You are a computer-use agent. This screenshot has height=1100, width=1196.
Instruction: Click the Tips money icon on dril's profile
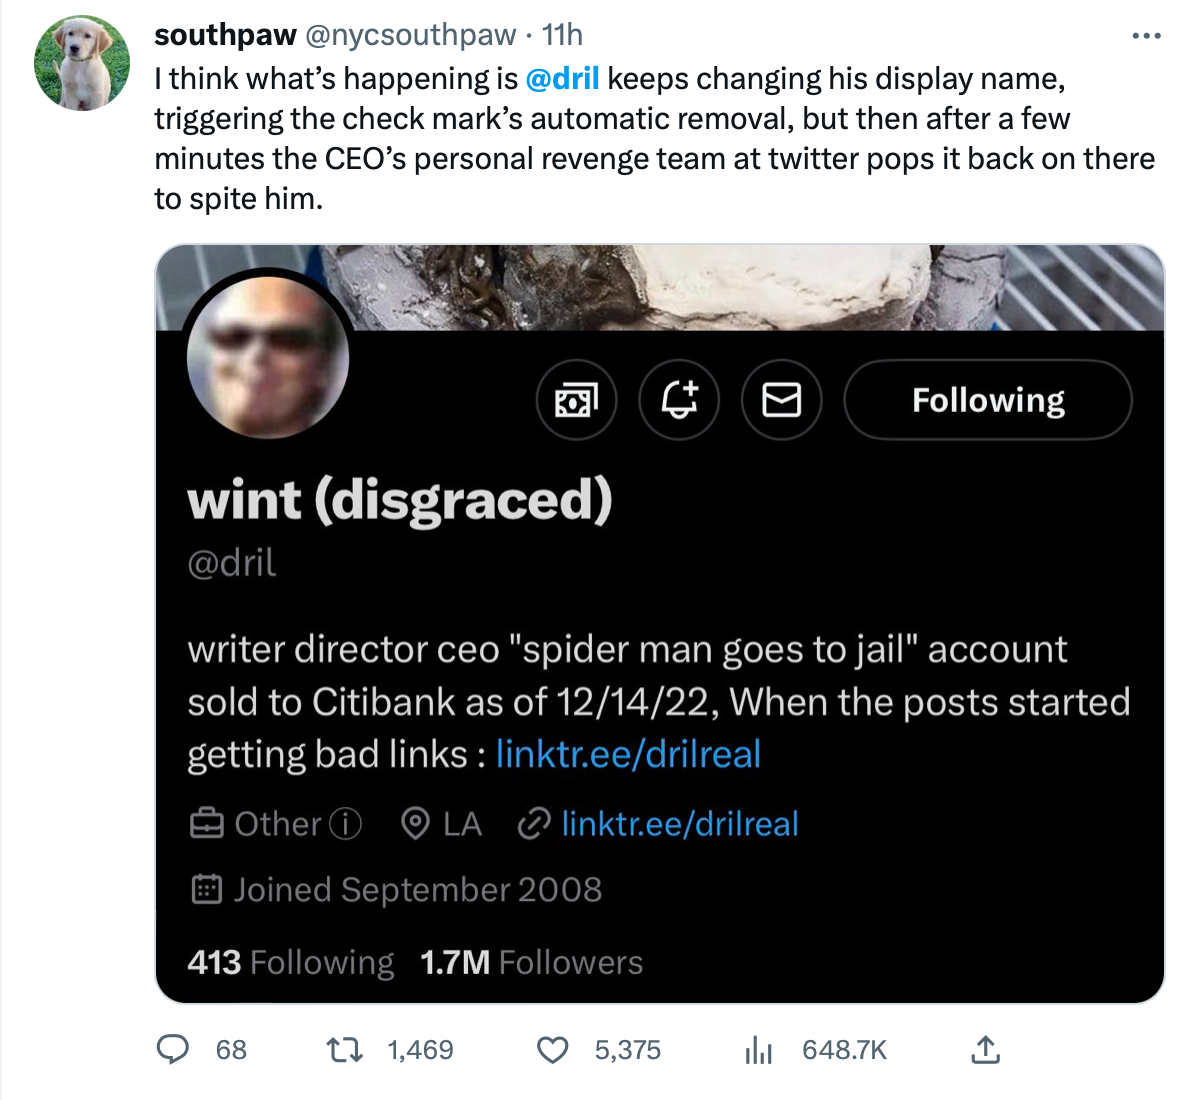click(x=576, y=399)
